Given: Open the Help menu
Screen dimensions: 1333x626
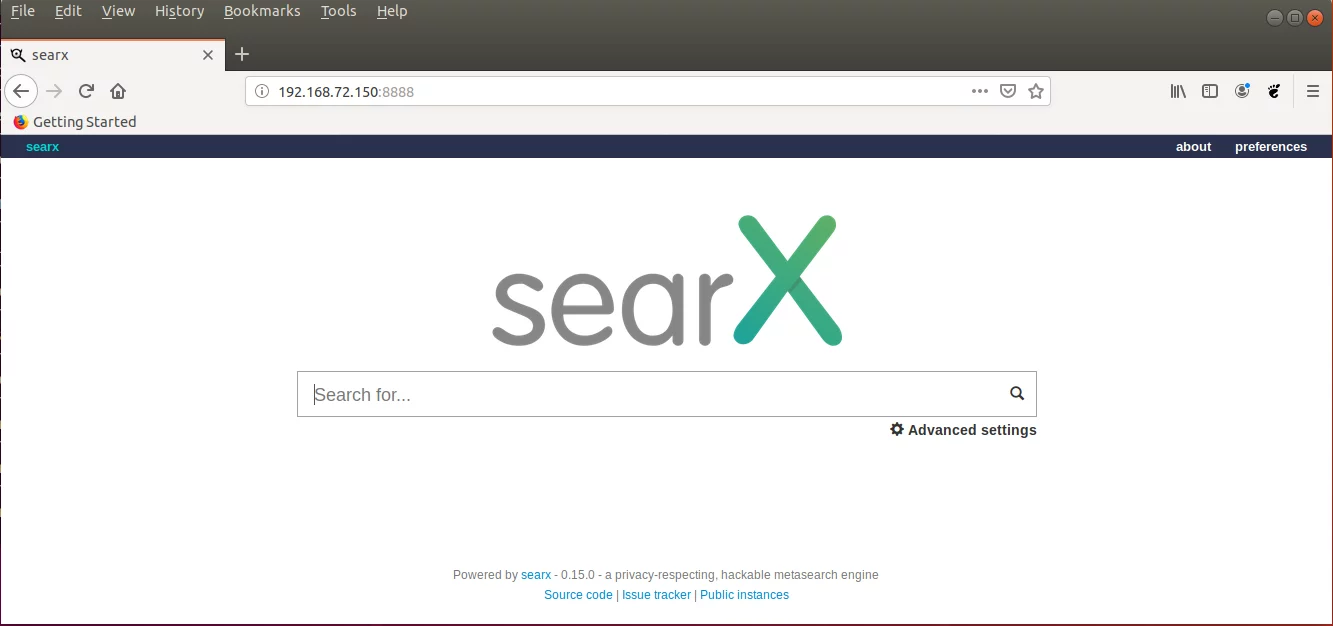Looking at the screenshot, I should [x=392, y=11].
